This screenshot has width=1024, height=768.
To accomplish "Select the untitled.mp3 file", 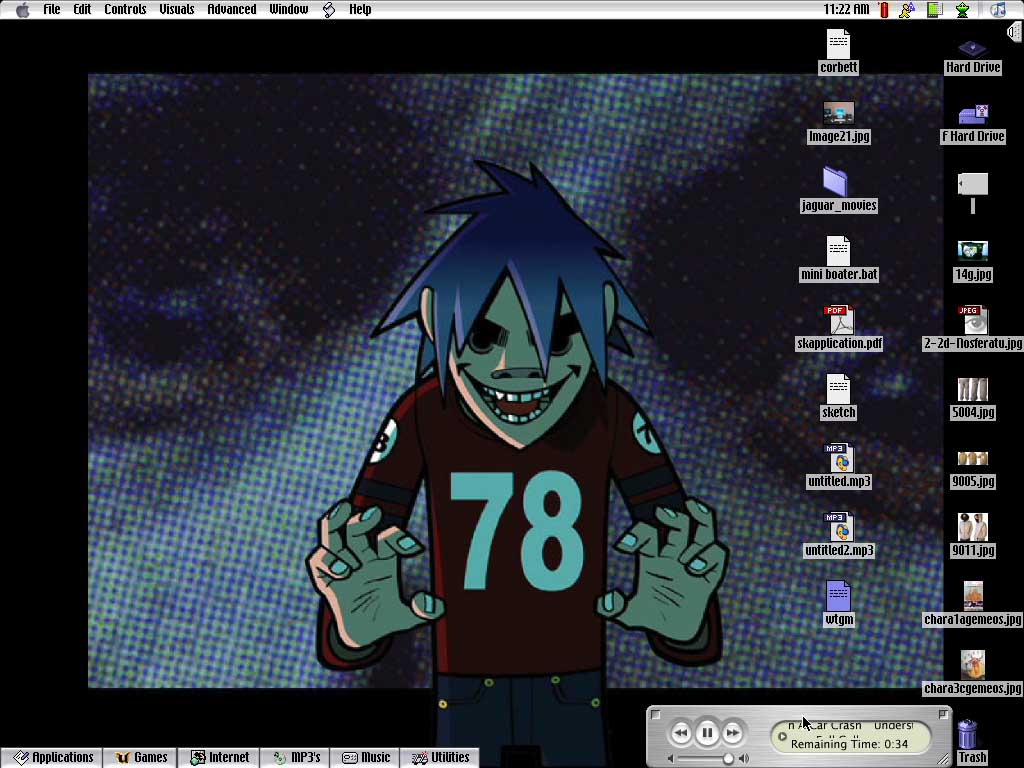I will [x=839, y=458].
